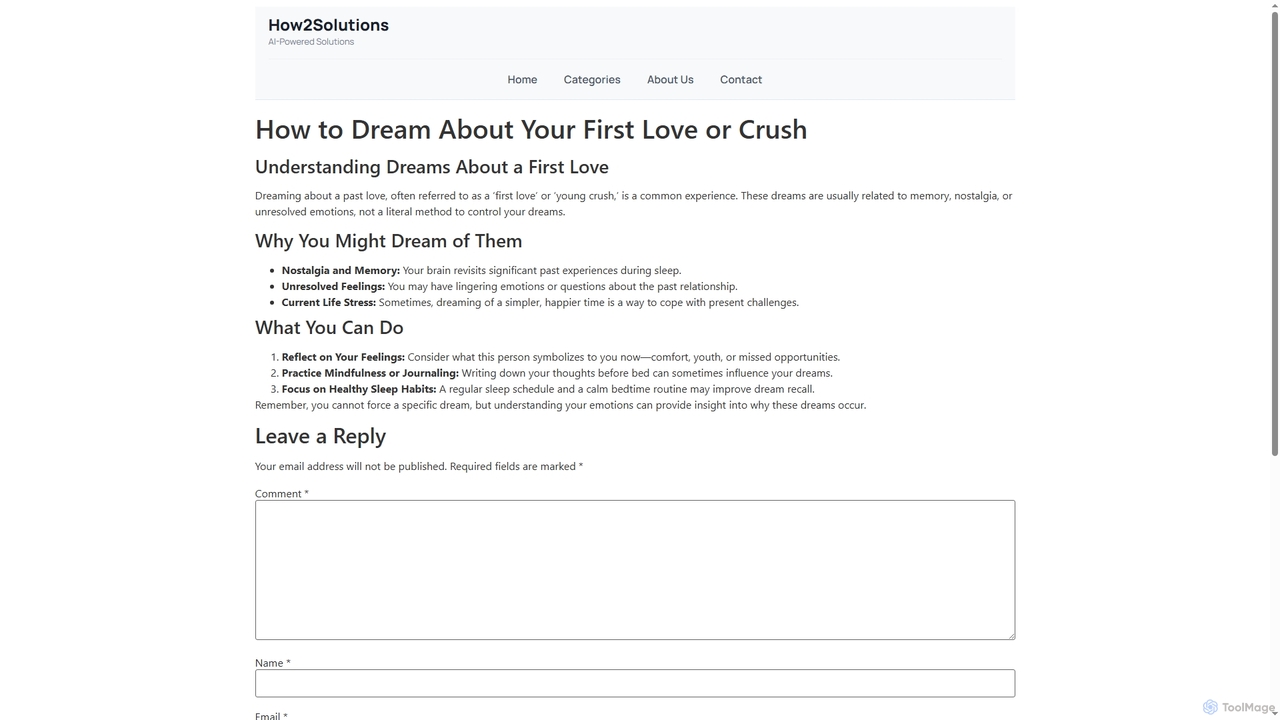1280x720 pixels.
Task: Click the 'Comment *' field label
Action: coord(282,494)
